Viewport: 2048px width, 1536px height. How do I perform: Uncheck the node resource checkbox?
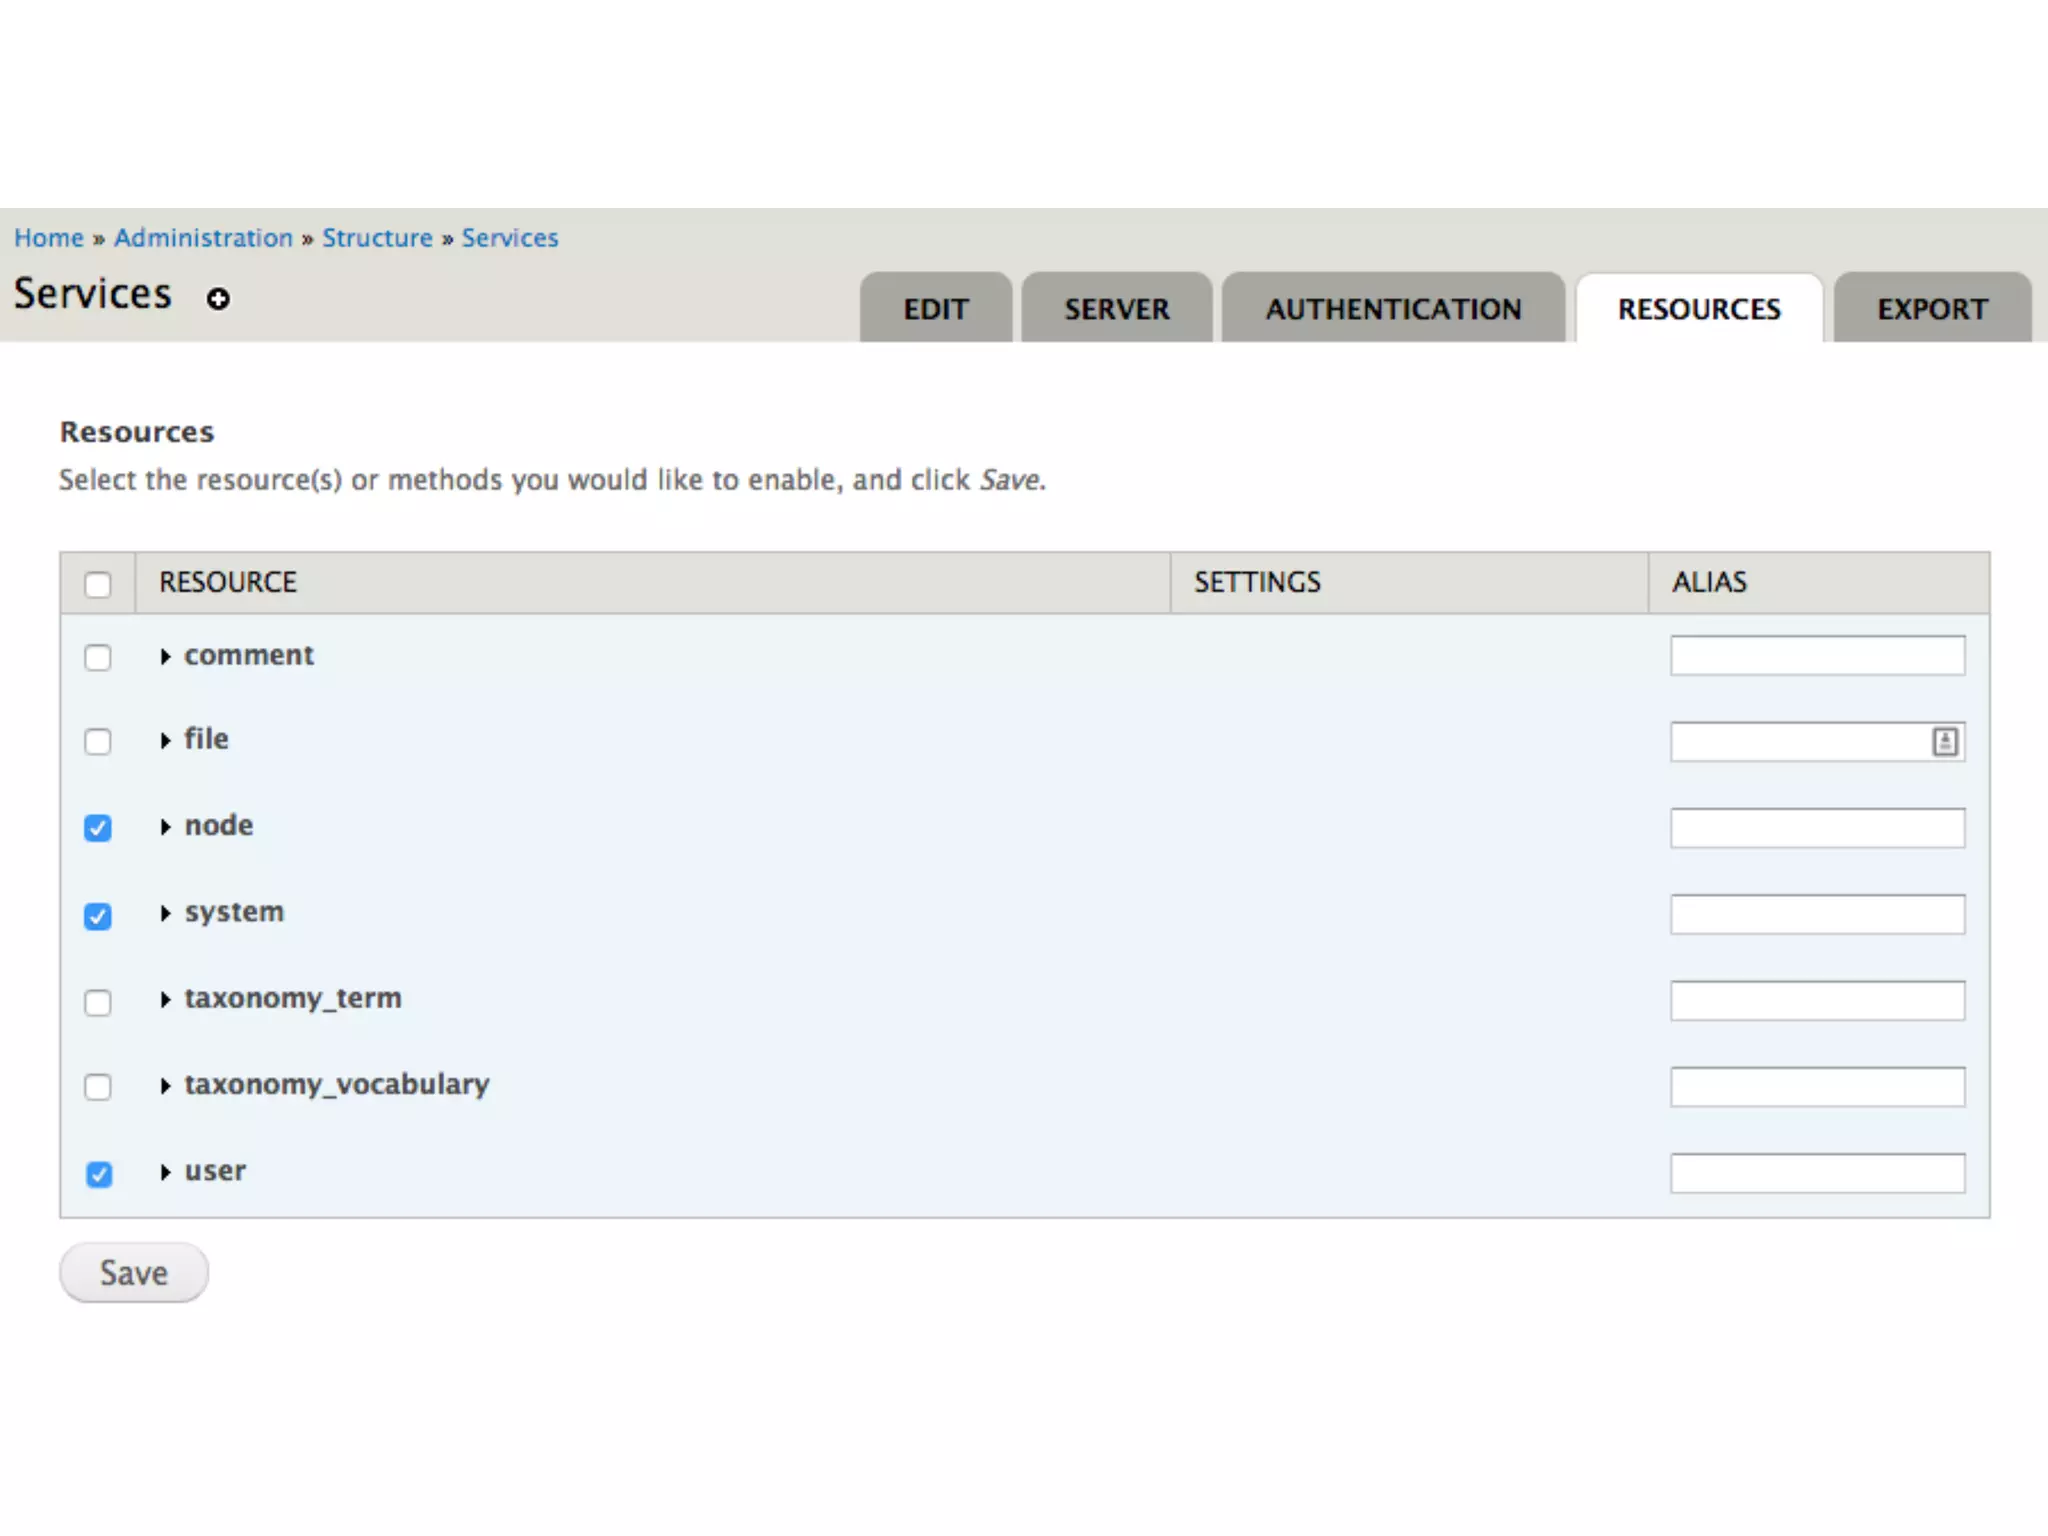[x=98, y=828]
